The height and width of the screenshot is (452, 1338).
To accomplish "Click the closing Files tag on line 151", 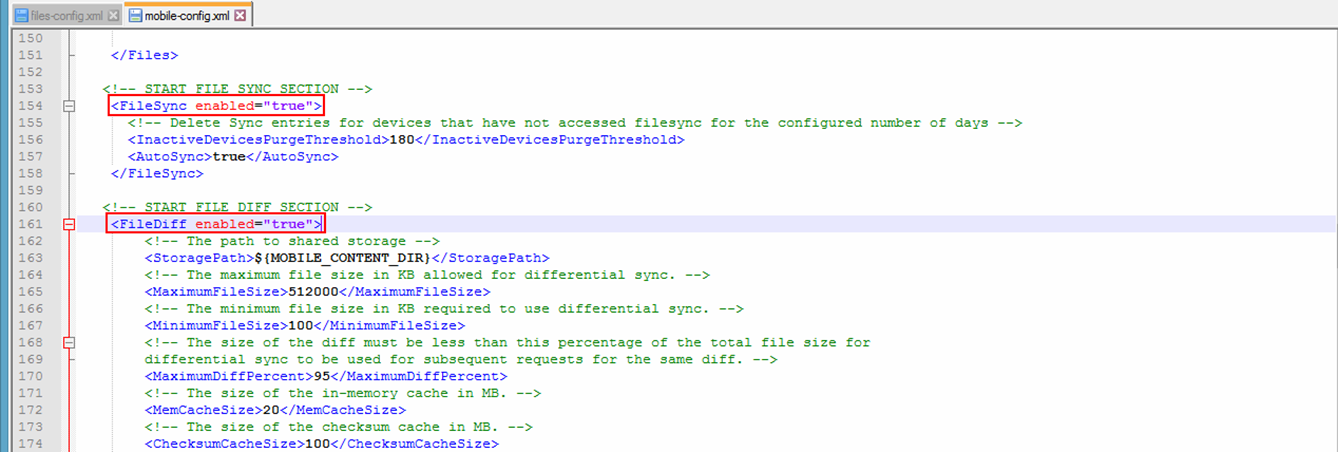I will pyautogui.click(x=144, y=55).
